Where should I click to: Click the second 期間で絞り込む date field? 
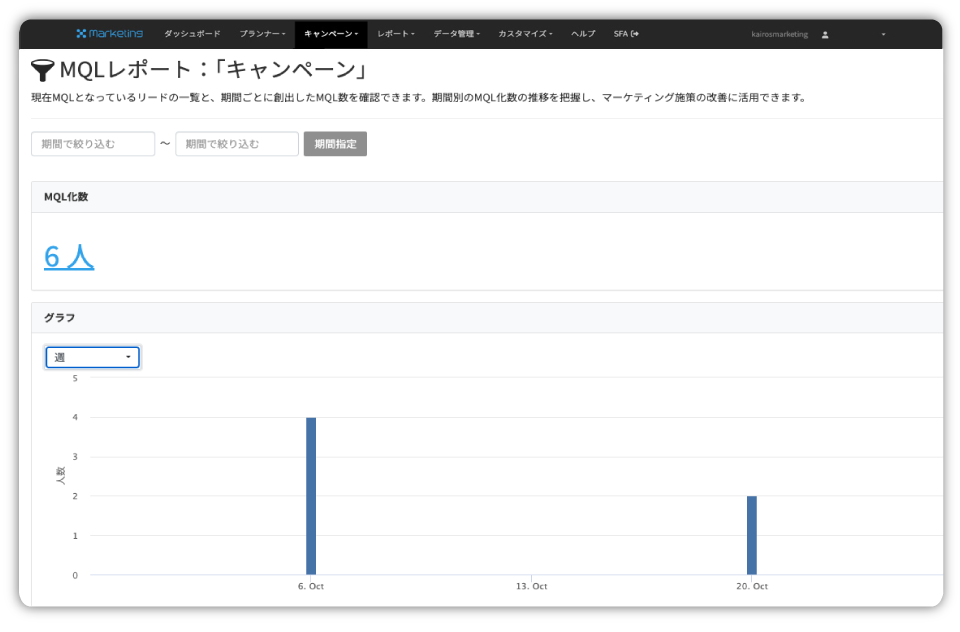[237, 143]
